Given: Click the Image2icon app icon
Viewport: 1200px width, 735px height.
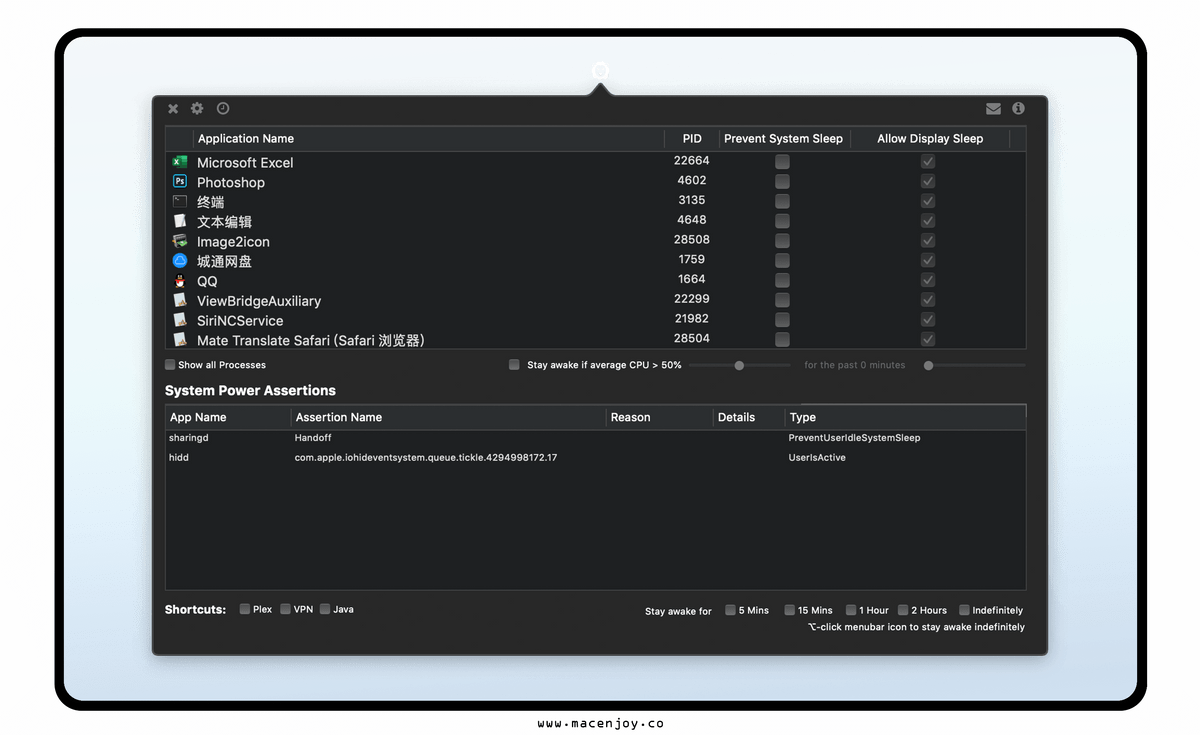Looking at the screenshot, I should [180, 241].
